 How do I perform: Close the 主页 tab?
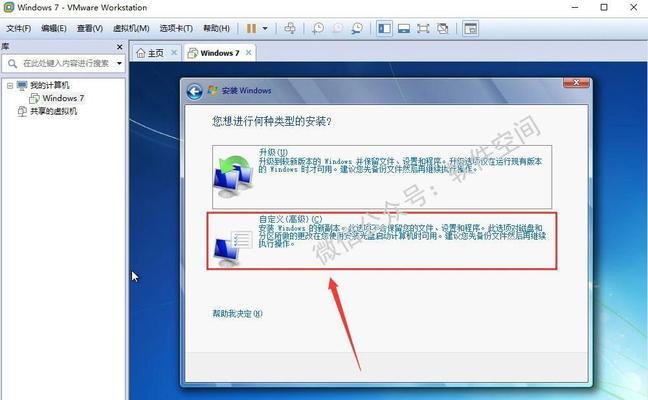click(174, 52)
